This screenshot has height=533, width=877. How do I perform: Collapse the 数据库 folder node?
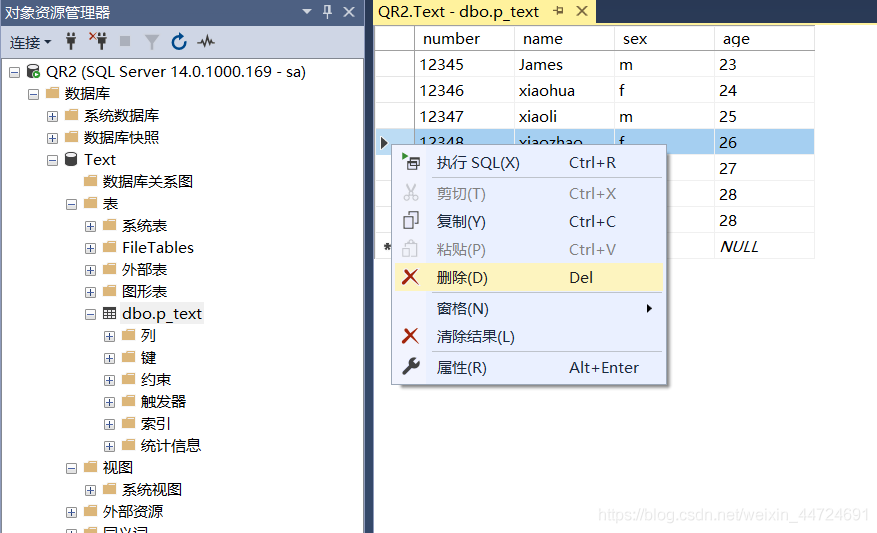34,94
